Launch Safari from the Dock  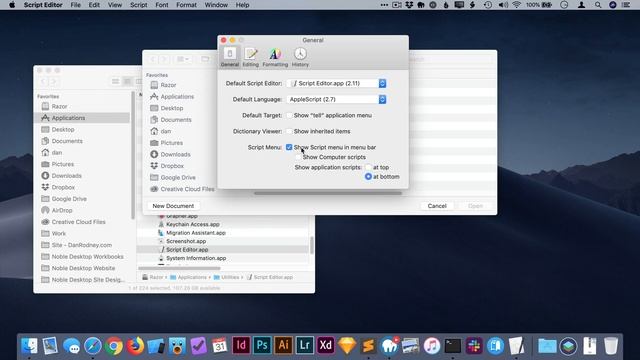[x=93, y=346]
